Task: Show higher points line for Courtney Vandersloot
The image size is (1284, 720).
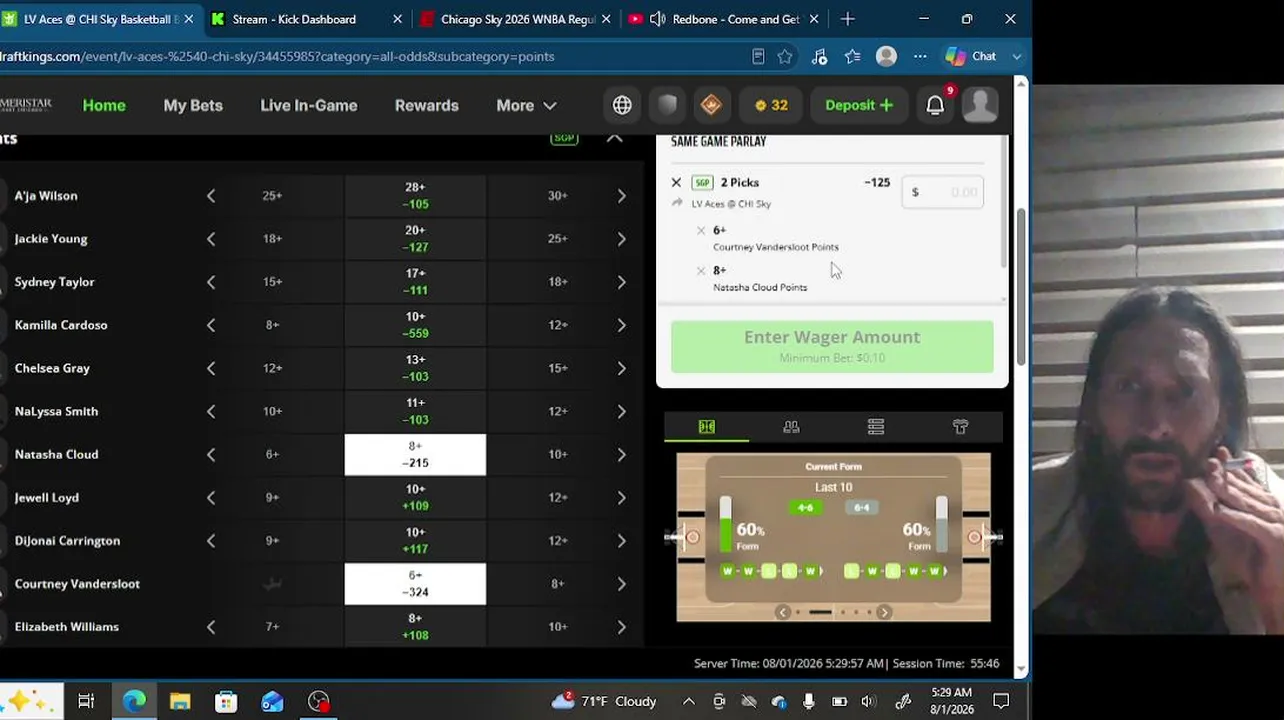Action: (x=621, y=584)
